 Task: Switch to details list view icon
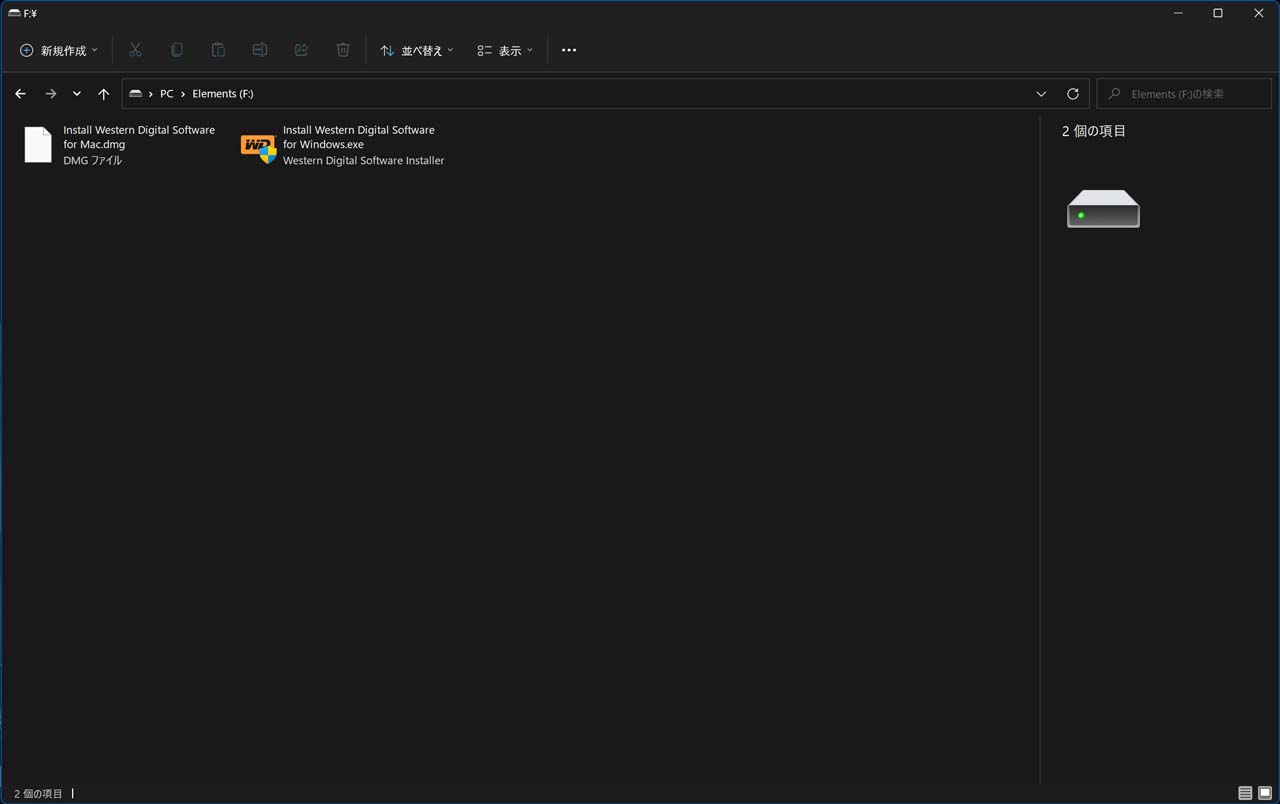click(x=1245, y=793)
